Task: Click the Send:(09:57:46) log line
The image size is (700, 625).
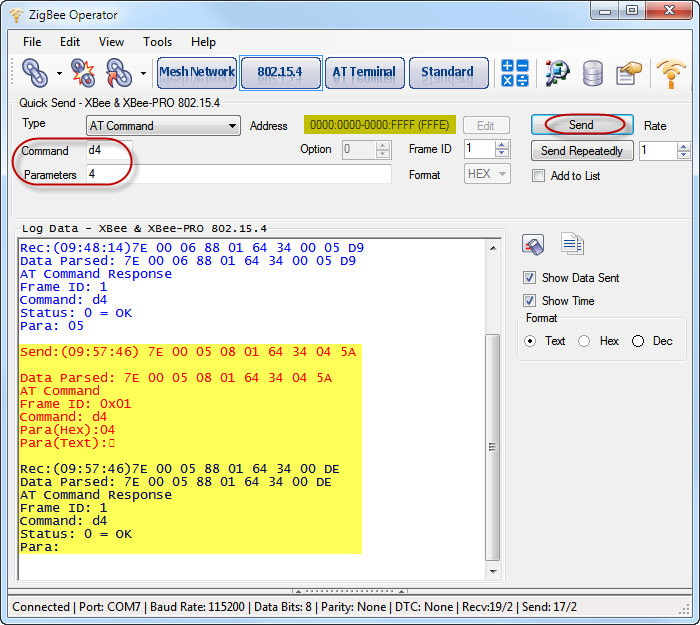Action: click(x=188, y=352)
